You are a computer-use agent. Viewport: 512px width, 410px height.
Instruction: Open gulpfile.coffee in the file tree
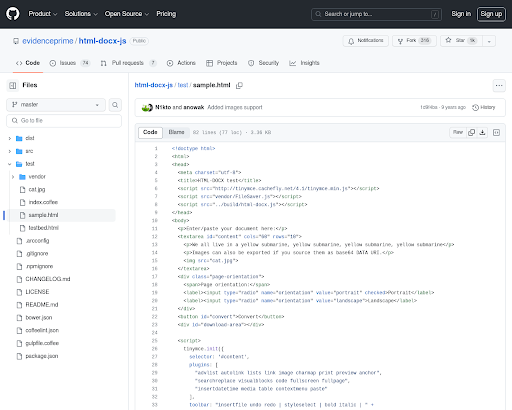[42, 343]
